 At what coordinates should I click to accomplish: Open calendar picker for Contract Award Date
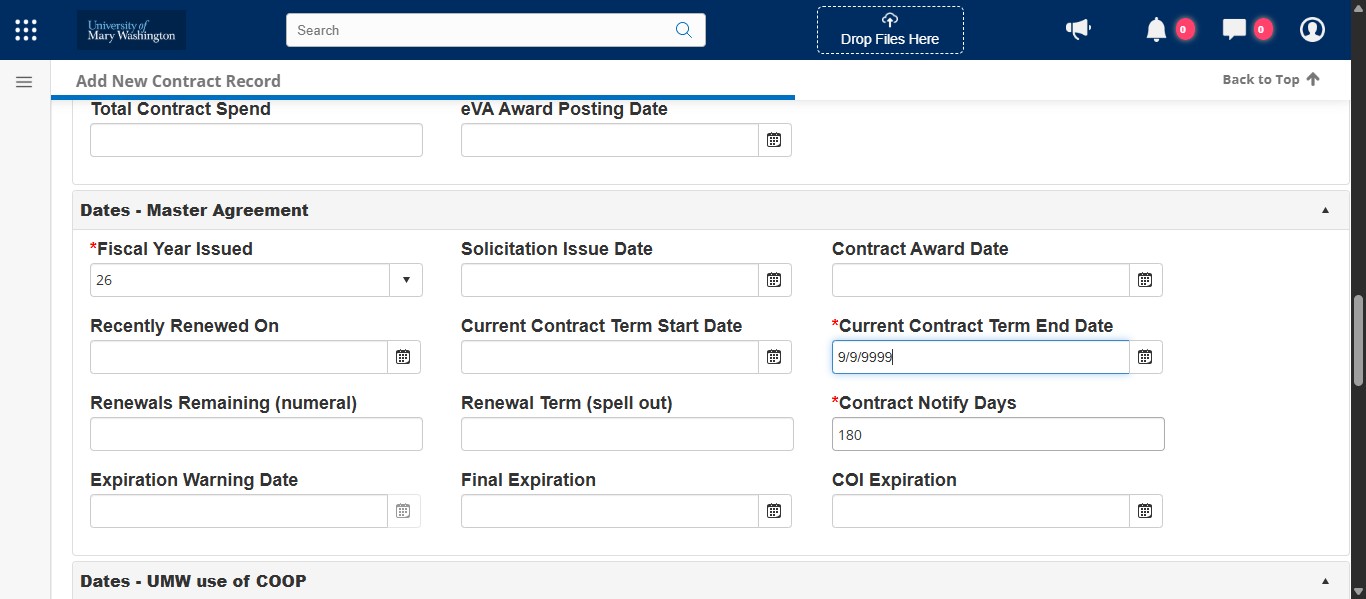[x=1145, y=280]
